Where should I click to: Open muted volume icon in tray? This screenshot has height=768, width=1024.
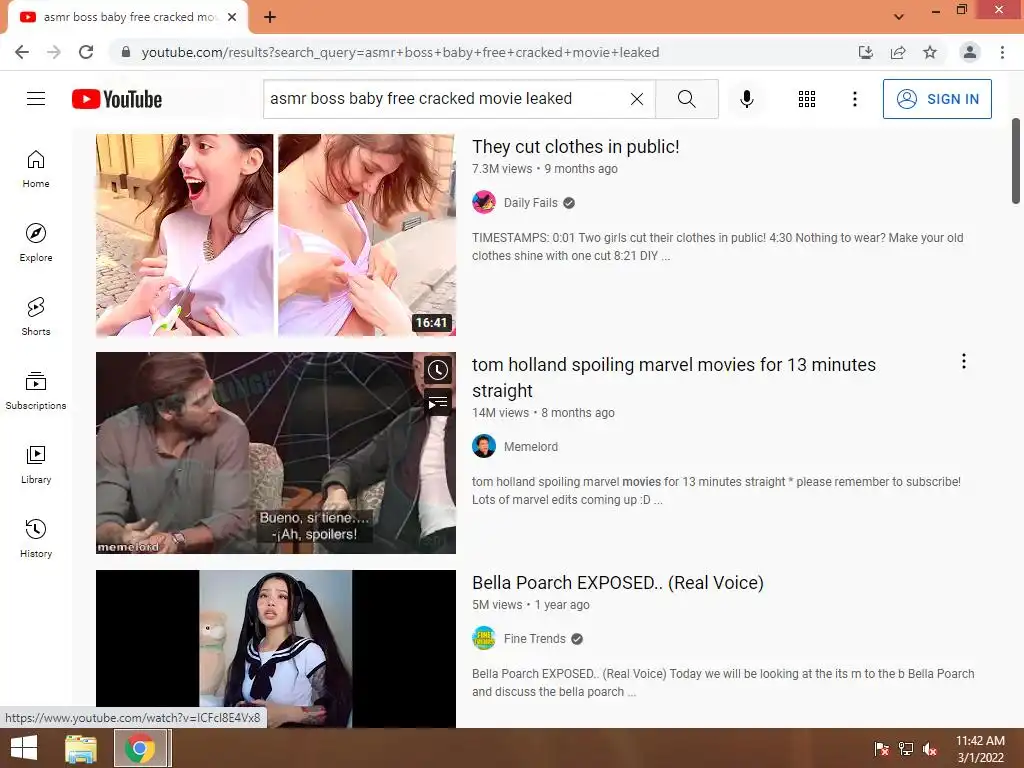point(930,749)
